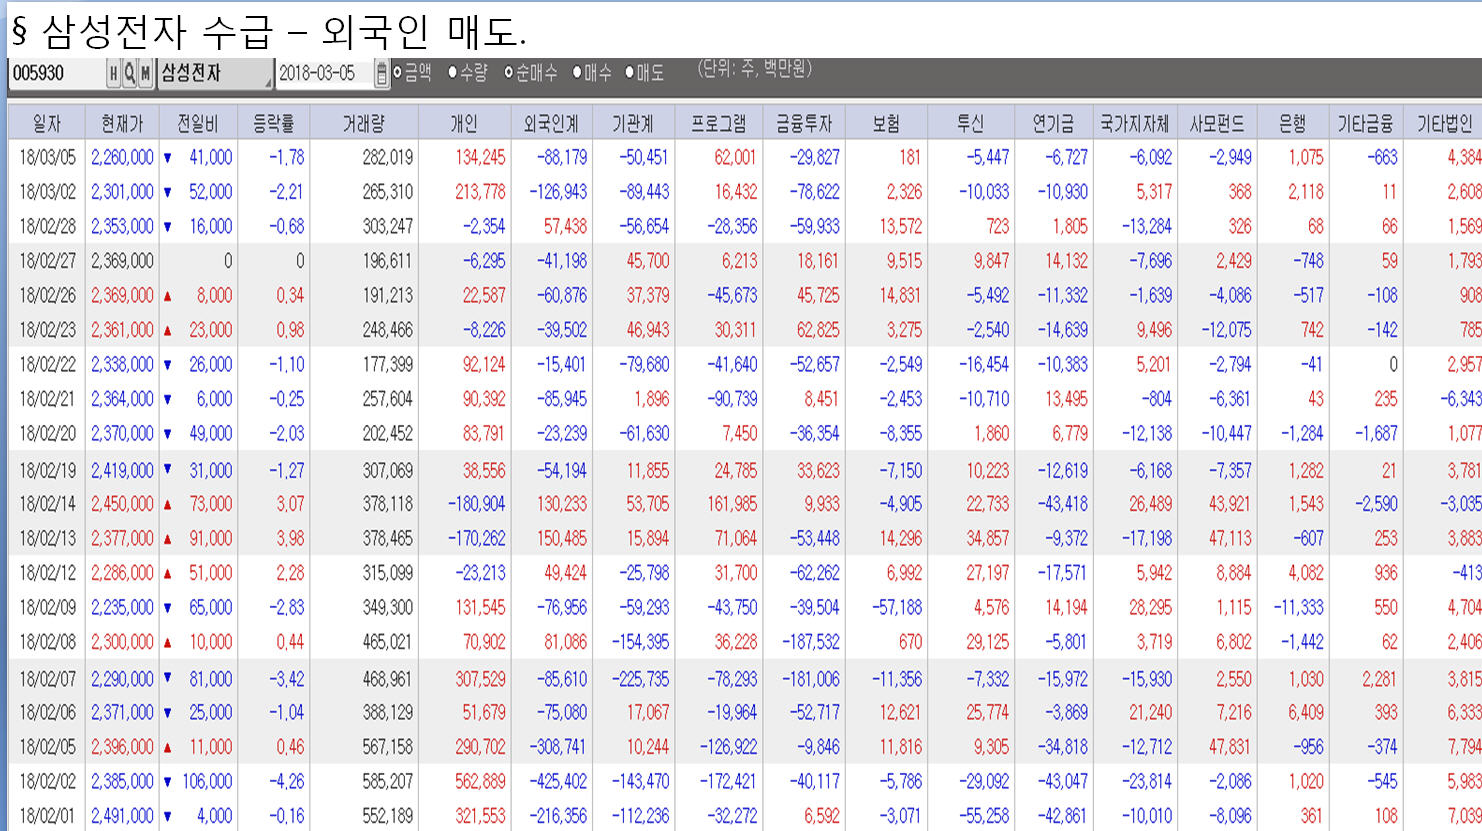Click the H history button beside stock code
Viewport: 1482px width, 831px height.
(114, 73)
